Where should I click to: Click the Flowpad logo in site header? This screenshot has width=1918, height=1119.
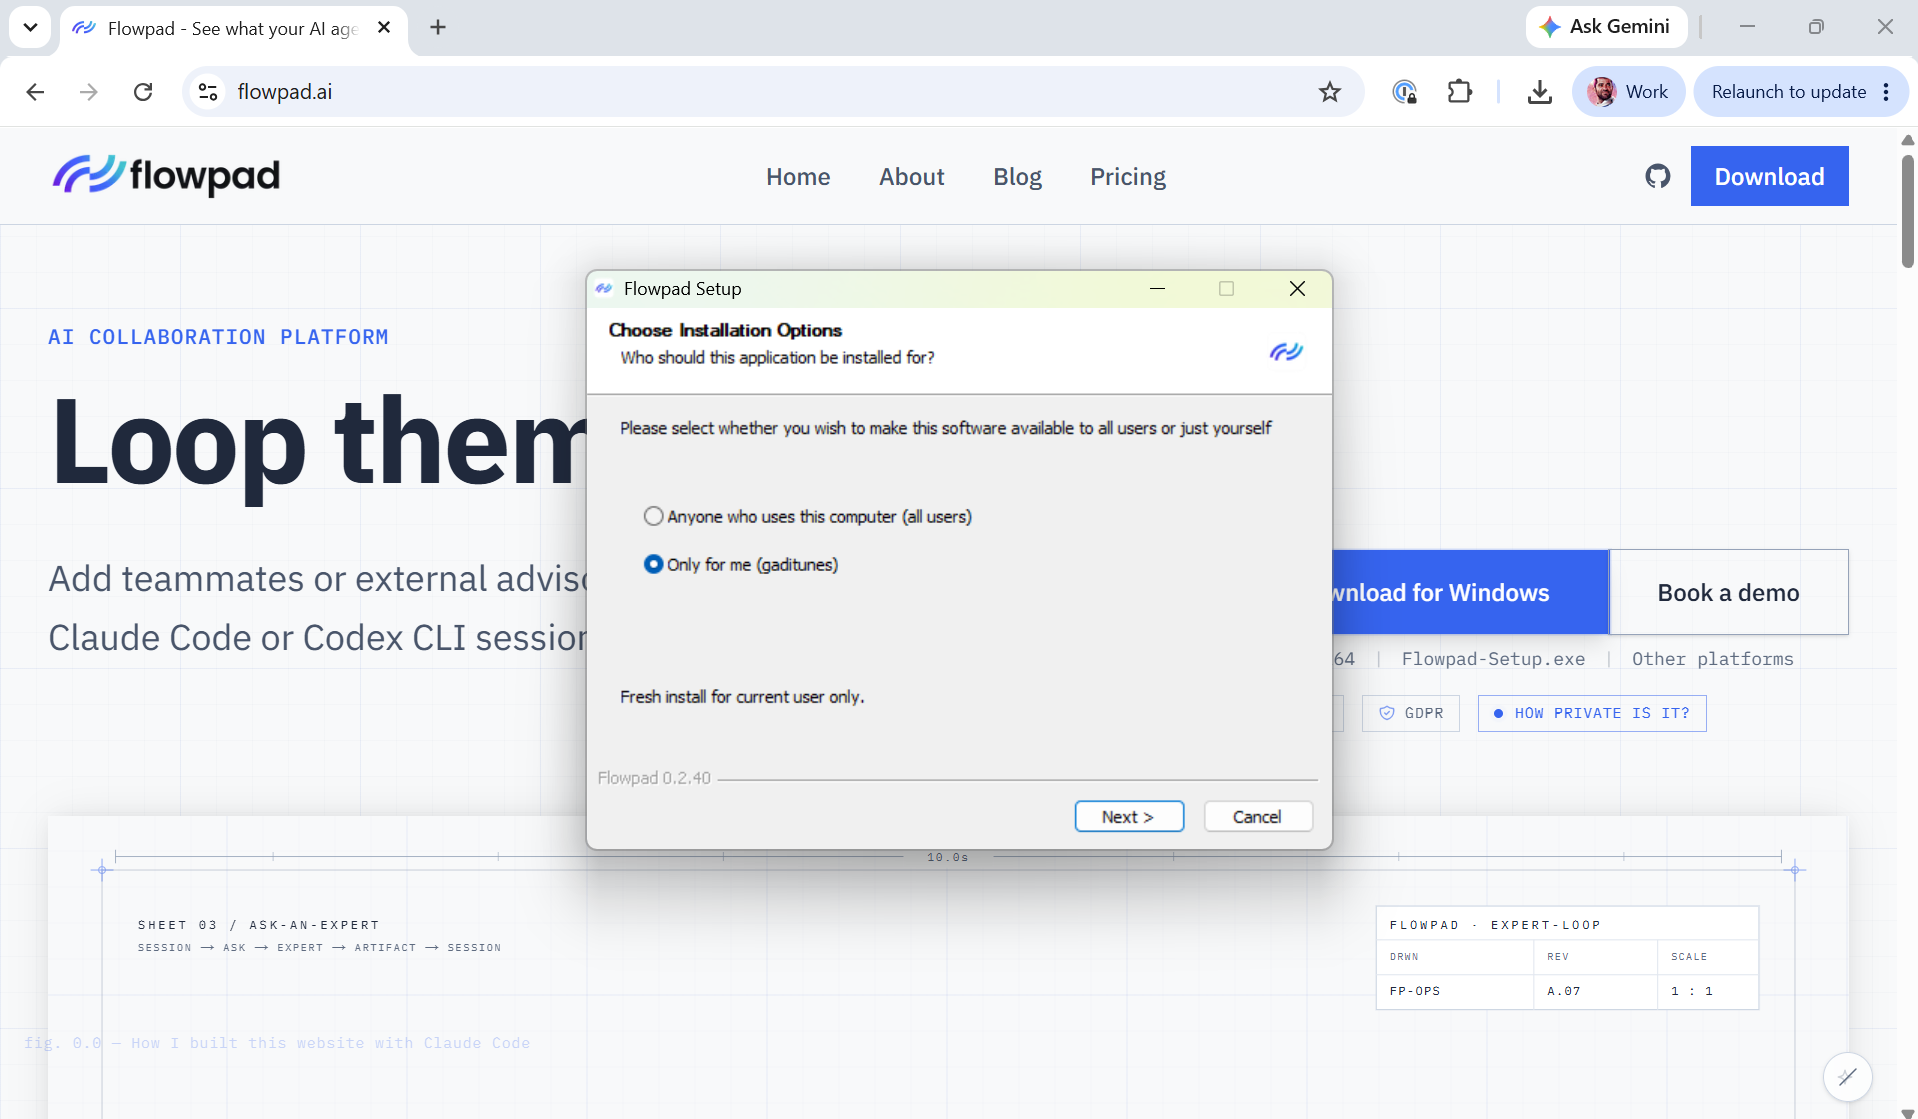click(x=166, y=176)
